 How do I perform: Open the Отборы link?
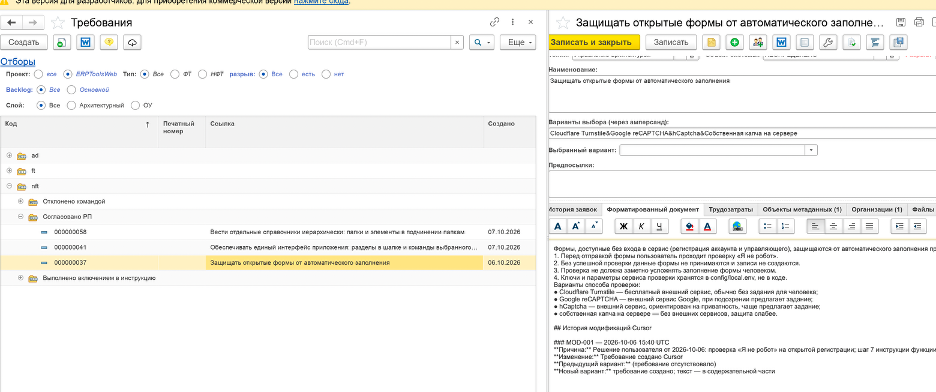tap(18, 61)
